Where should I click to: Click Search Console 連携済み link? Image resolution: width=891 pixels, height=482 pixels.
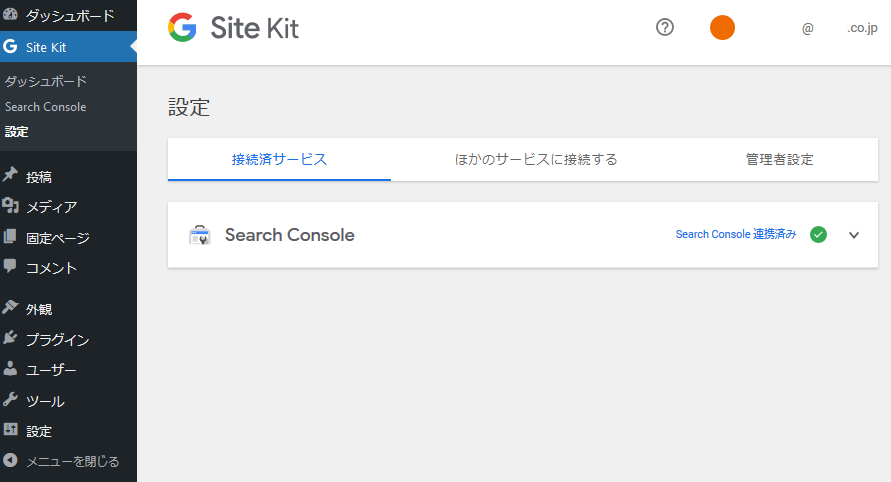(736, 235)
